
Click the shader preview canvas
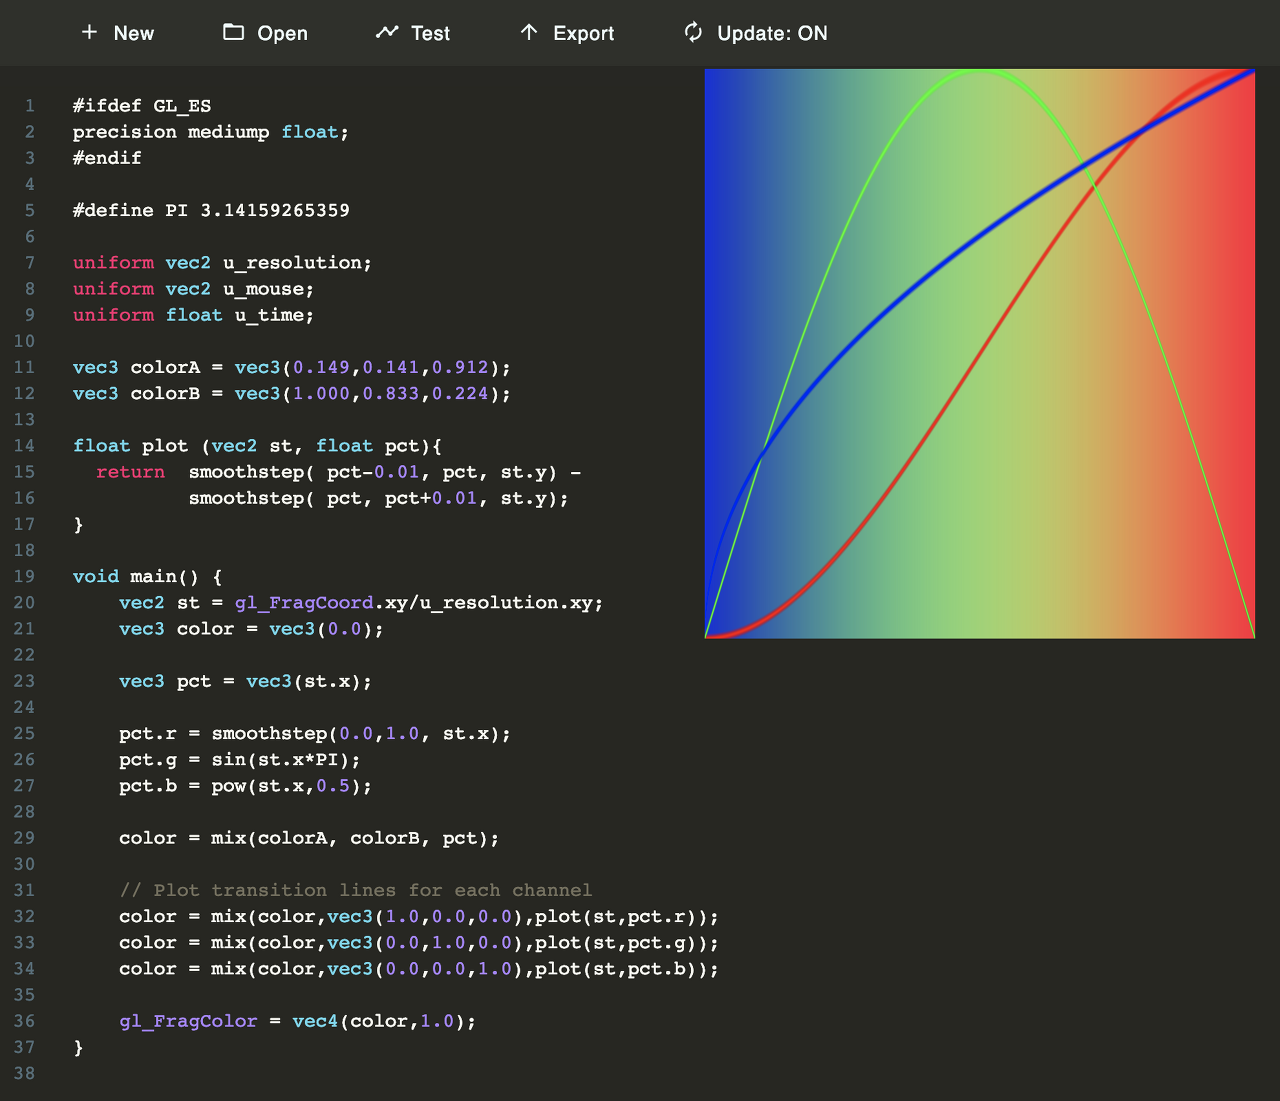(x=980, y=353)
